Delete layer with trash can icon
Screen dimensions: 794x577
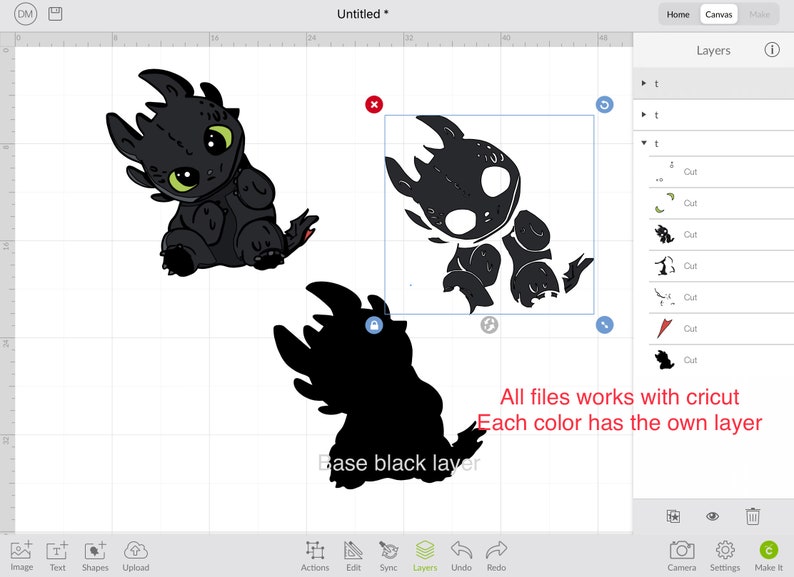tap(752, 516)
